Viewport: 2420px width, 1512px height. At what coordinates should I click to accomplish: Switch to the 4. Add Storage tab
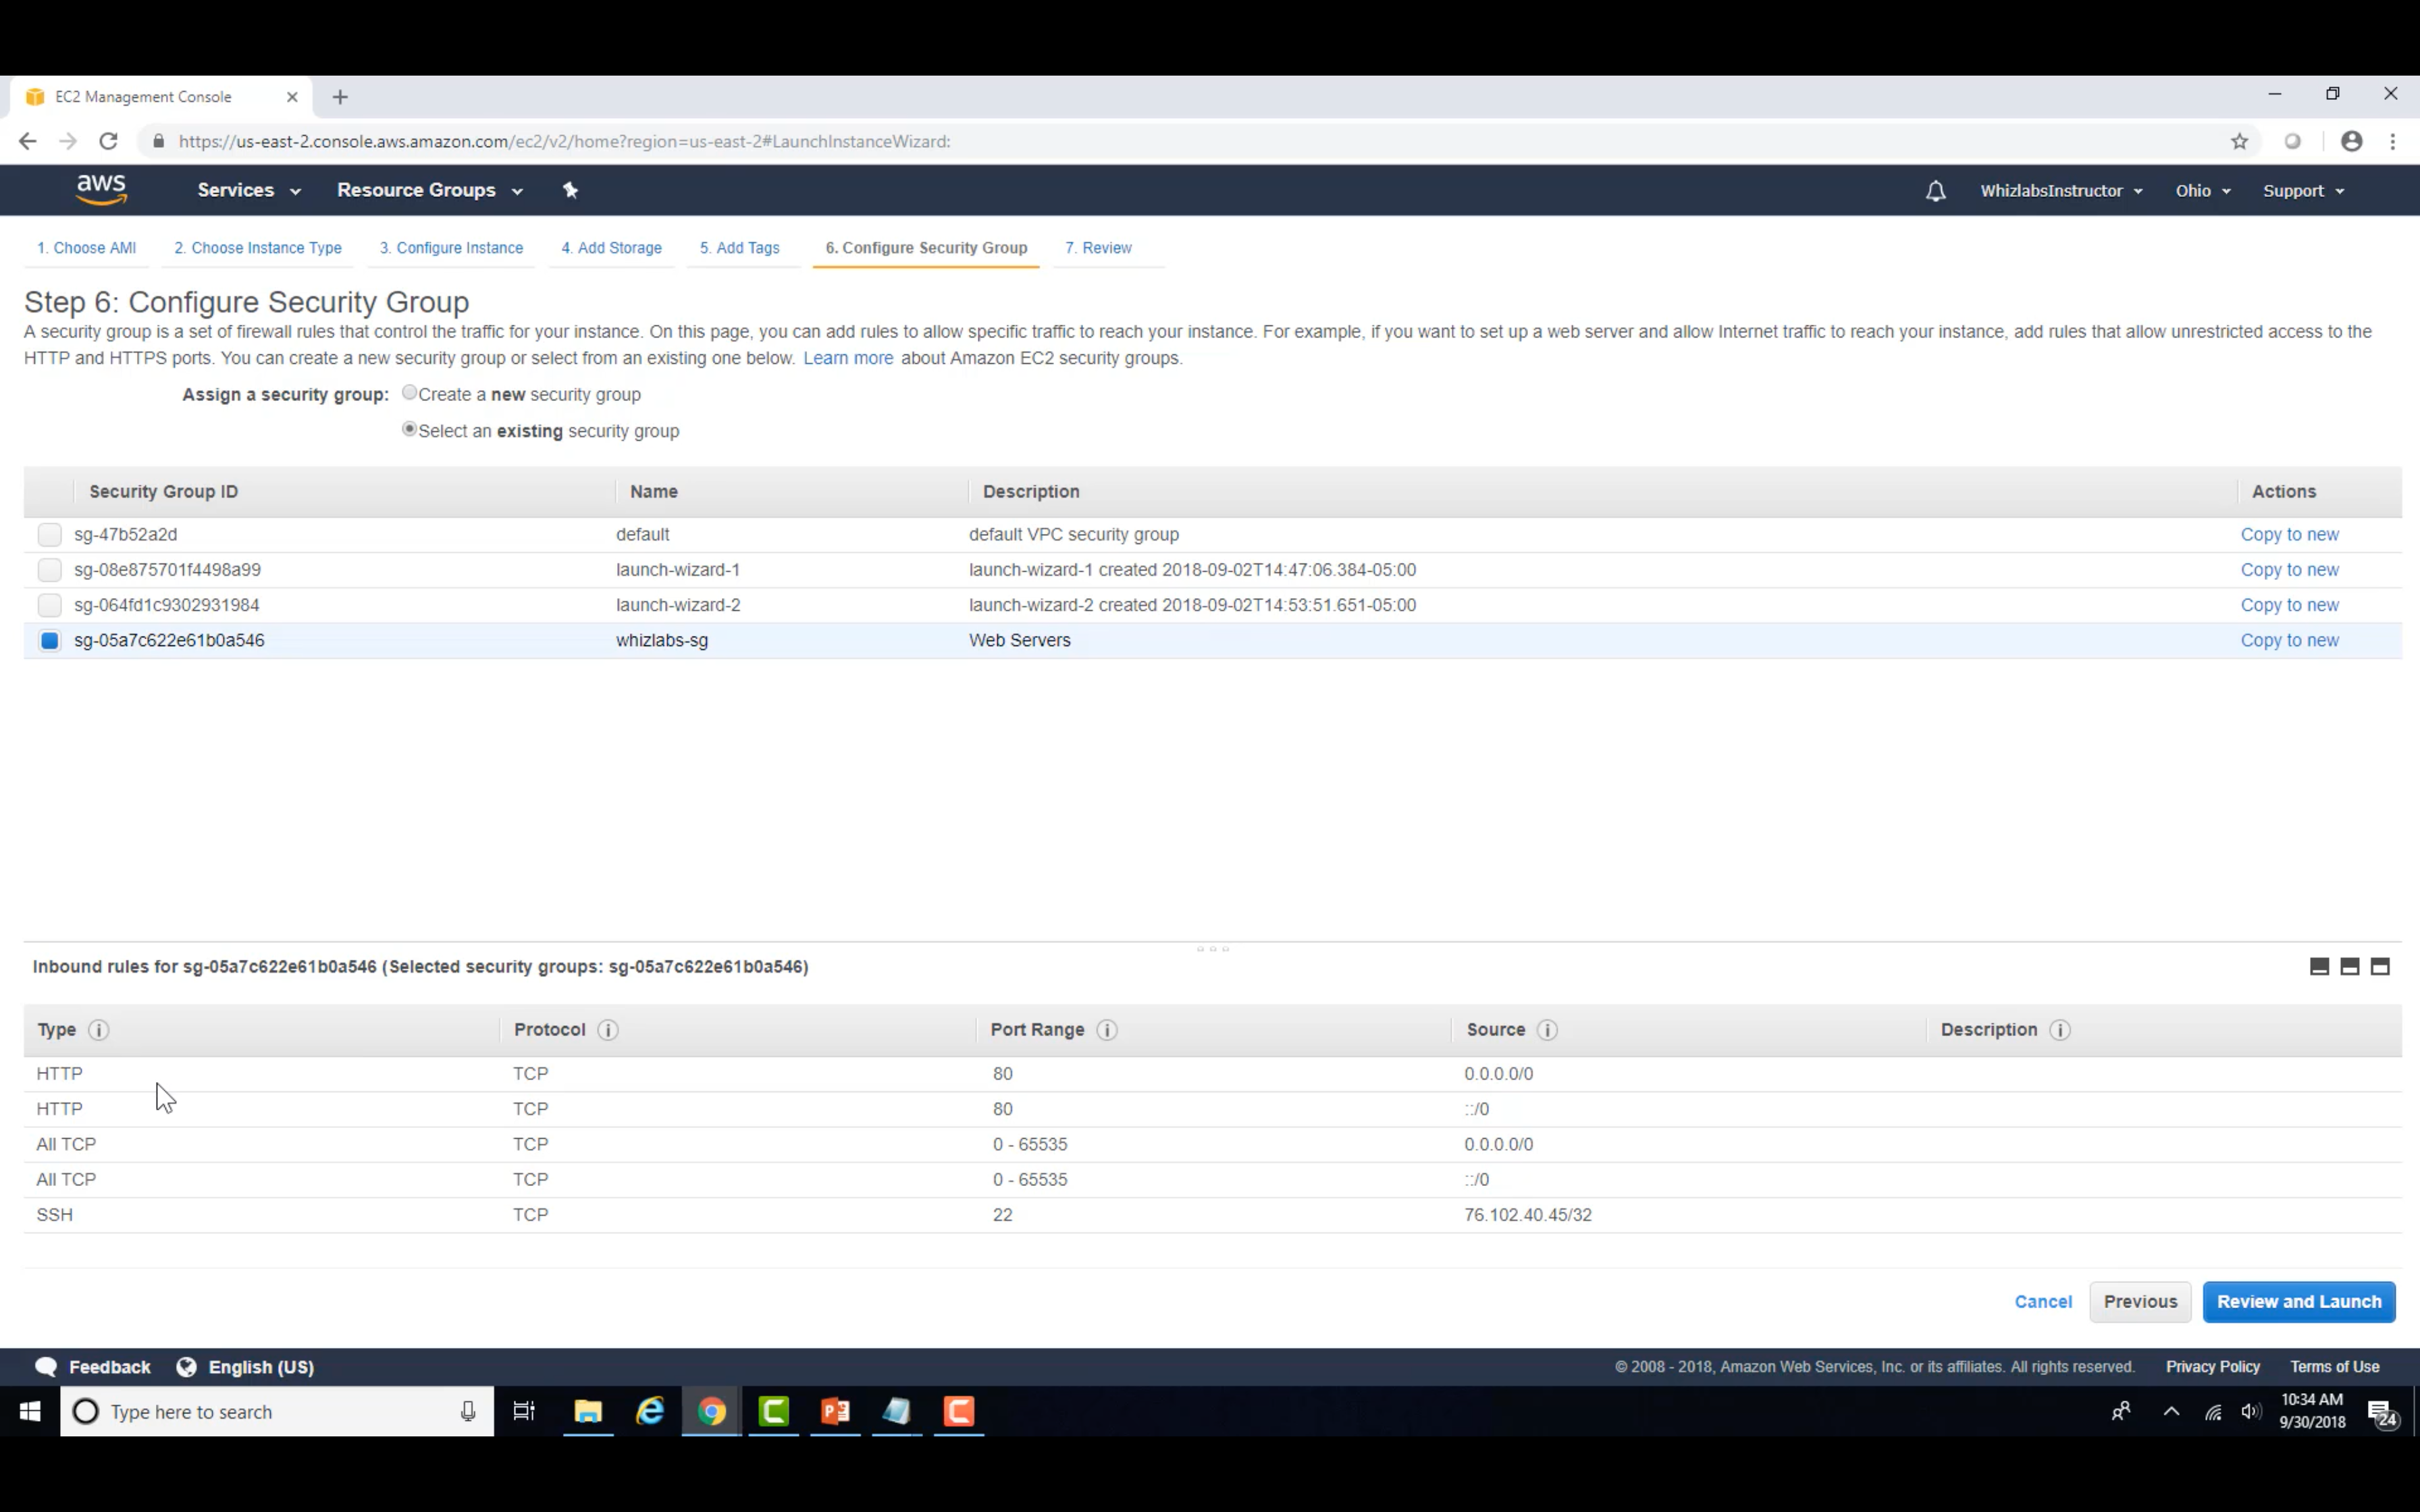[x=611, y=248]
